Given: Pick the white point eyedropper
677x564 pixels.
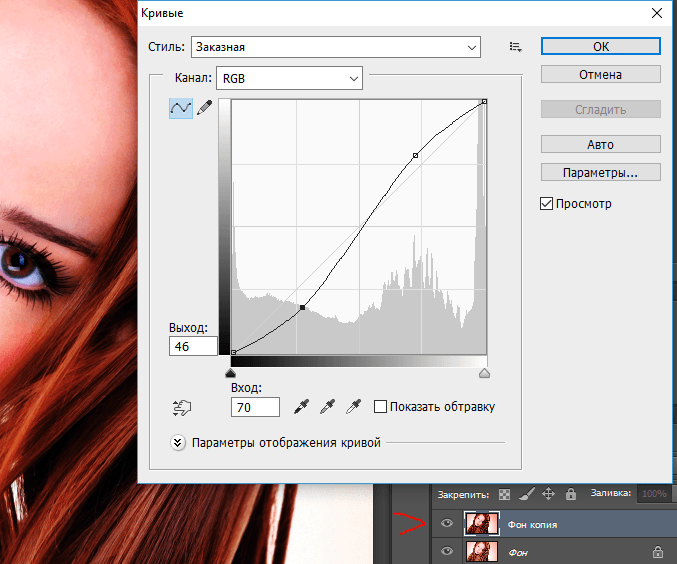Looking at the screenshot, I should [x=353, y=407].
